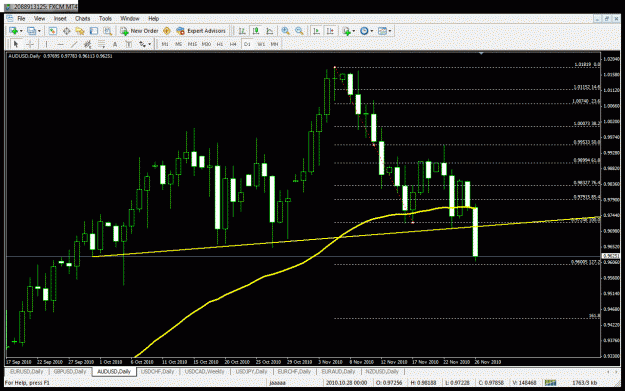
Task: Select the Crosshair tool
Action: click(x=30, y=44)
